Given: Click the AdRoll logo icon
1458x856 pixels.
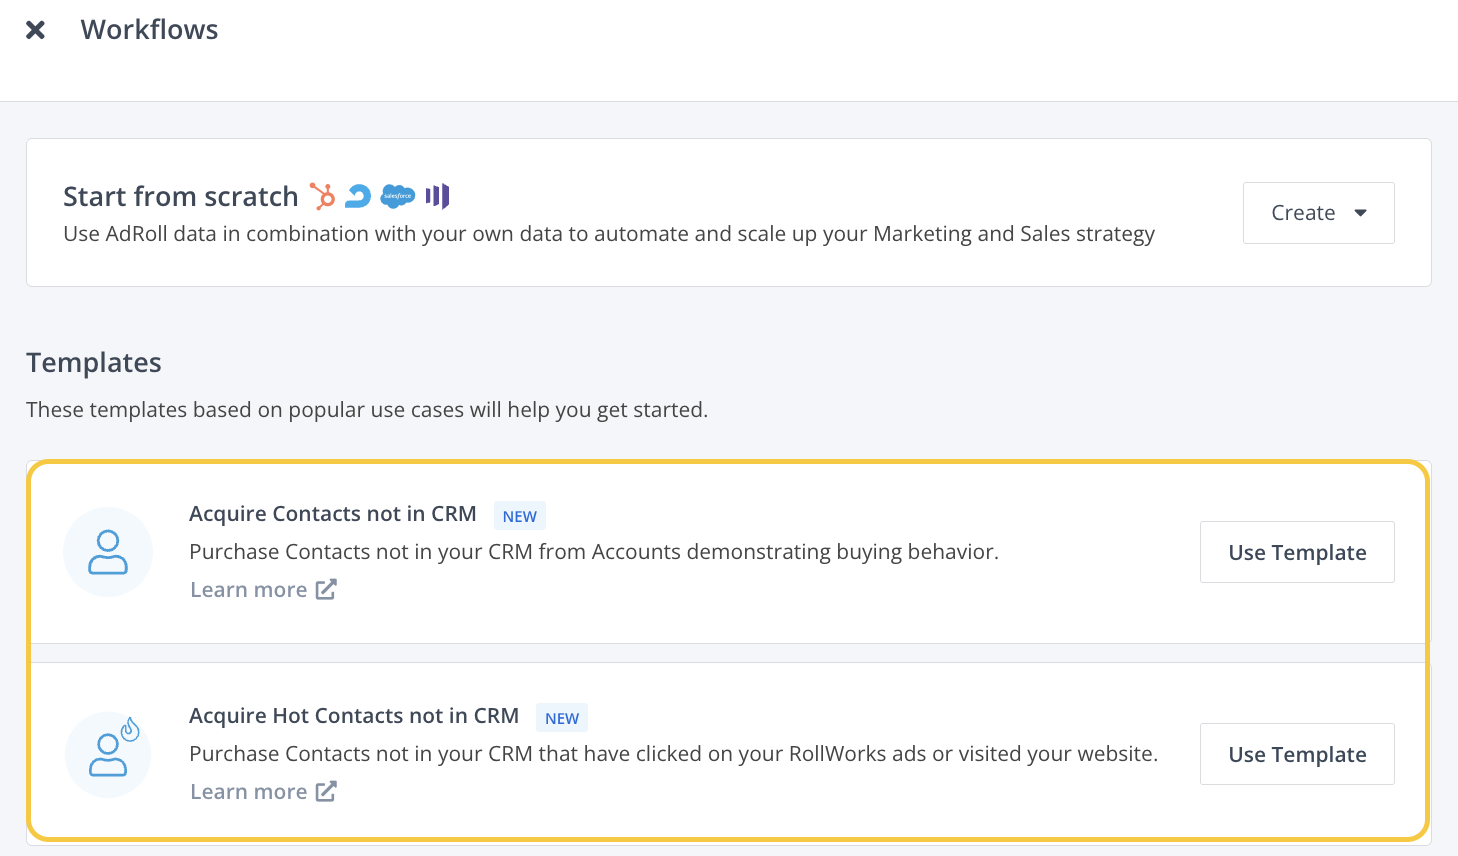Looking at the screenshot, I should coord(359,196).
